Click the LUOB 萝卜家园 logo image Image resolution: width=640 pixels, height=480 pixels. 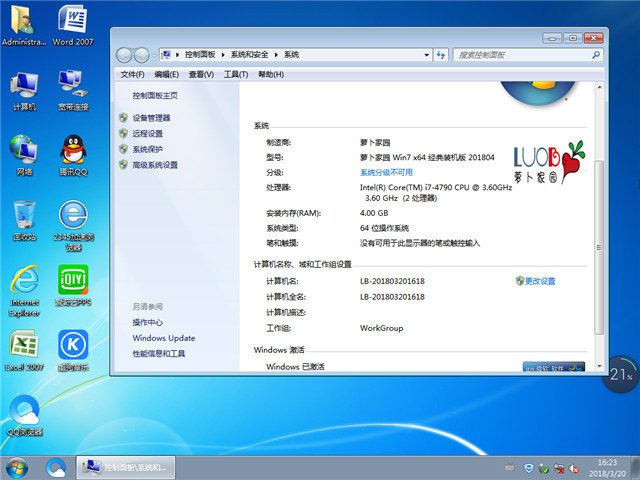tap(549, 162)
